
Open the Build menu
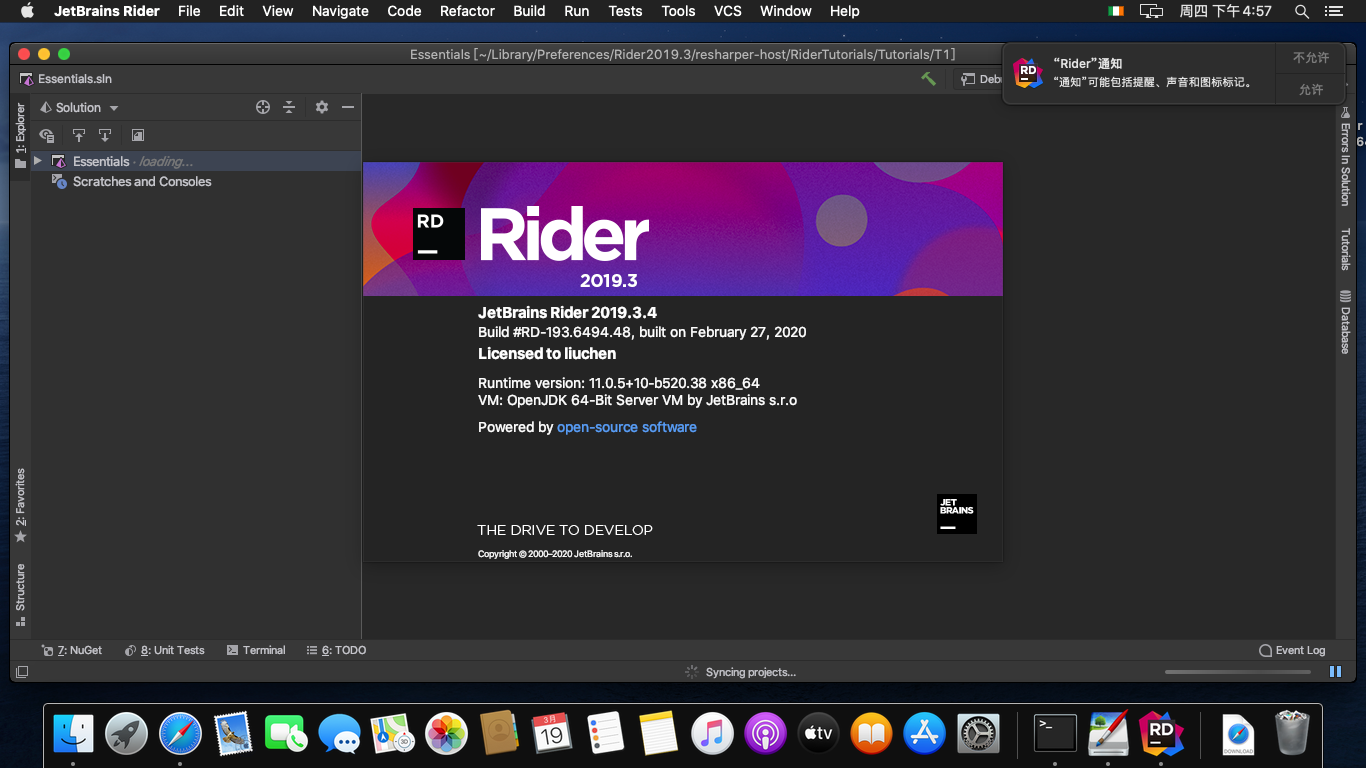click(x=529, y=11)
